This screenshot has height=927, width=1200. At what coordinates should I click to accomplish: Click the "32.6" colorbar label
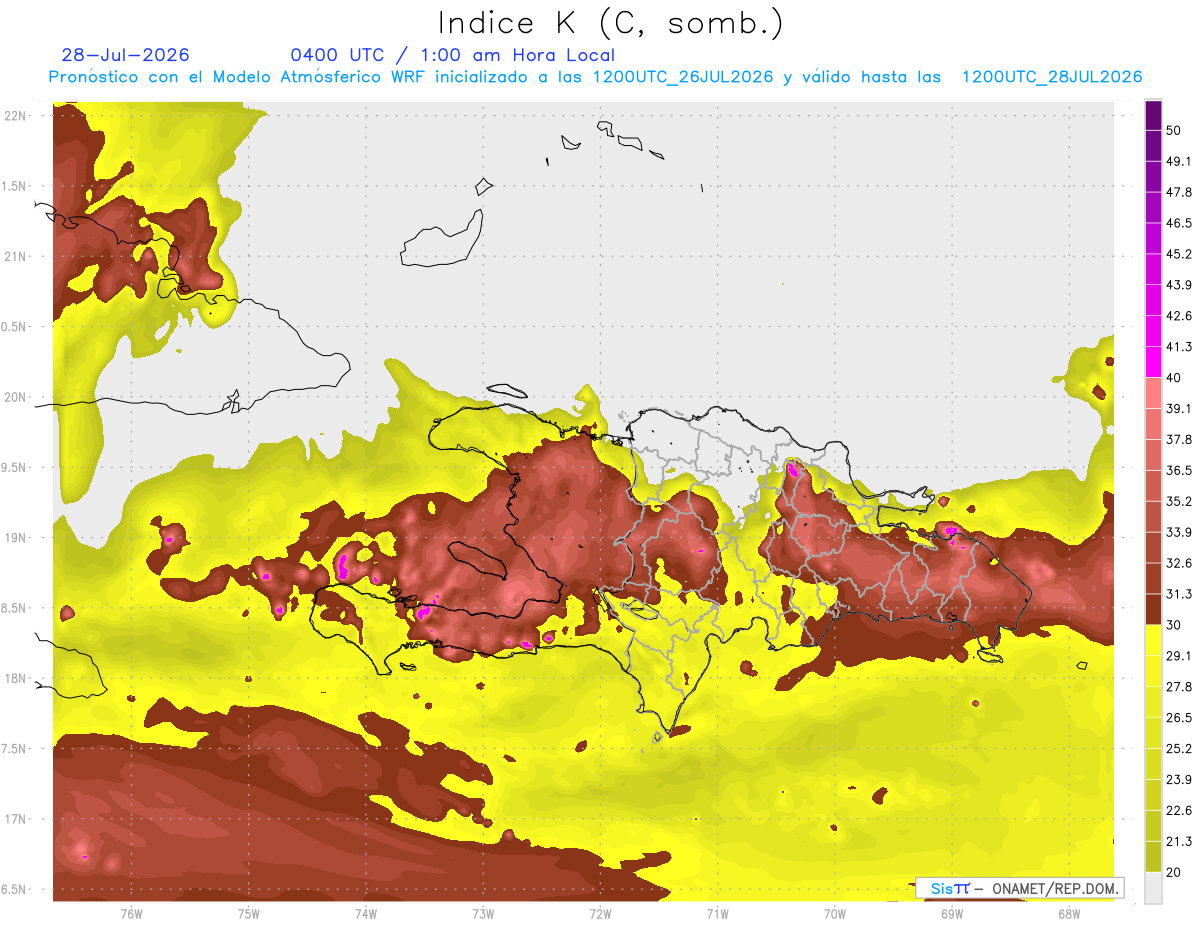(x=1178, y=563)
